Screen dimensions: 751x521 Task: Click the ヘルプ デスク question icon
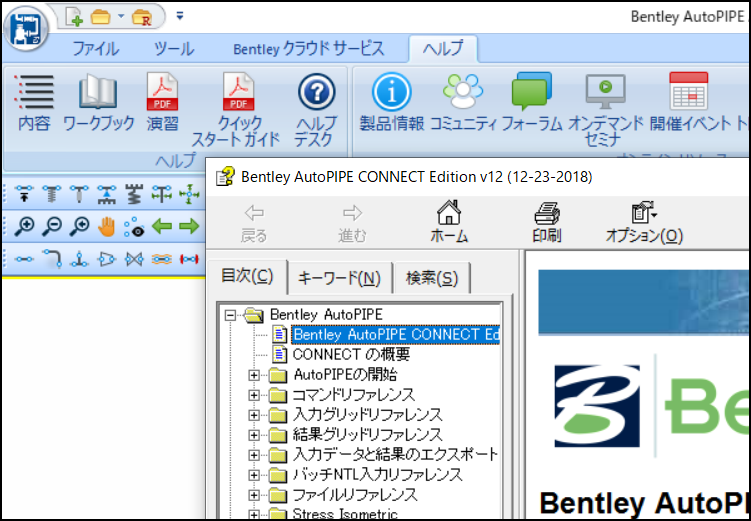coord(316,110)
